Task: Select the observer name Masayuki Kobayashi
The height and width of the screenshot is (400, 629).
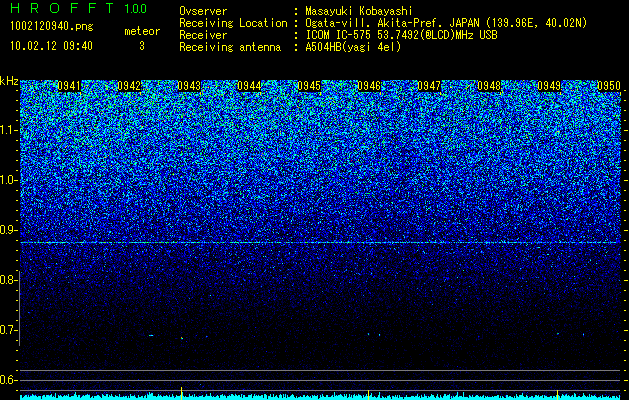Action: click(358, 11)
